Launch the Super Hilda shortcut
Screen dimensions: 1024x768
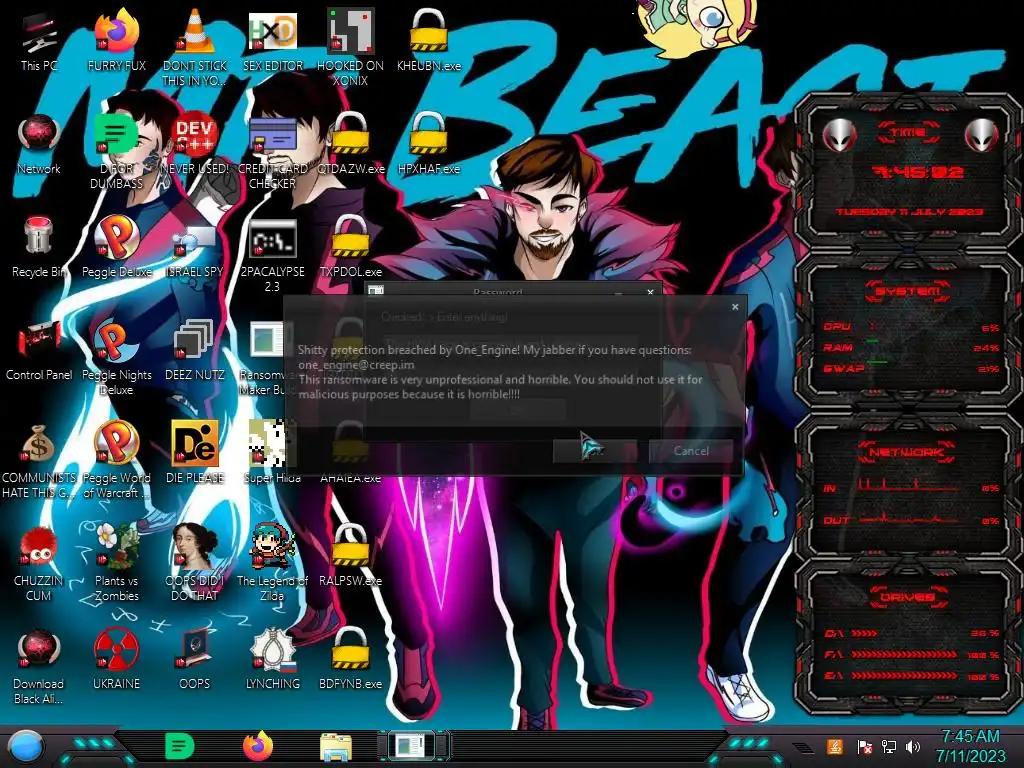point(273,453)
